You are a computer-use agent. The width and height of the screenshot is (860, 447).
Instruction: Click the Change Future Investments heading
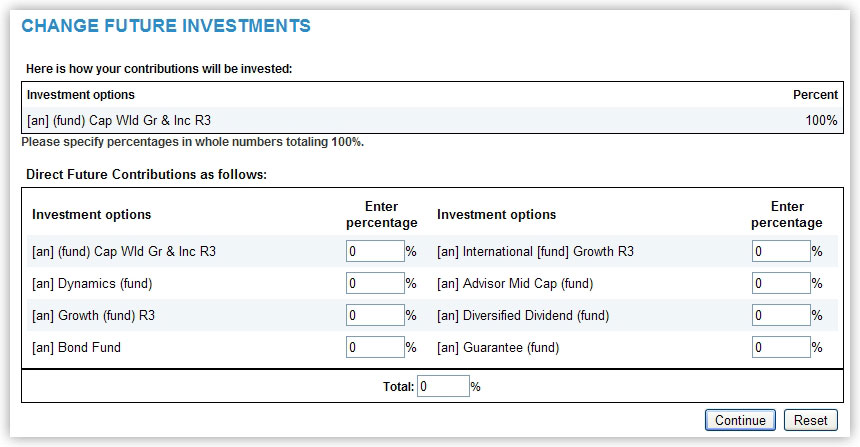point(166,26)
